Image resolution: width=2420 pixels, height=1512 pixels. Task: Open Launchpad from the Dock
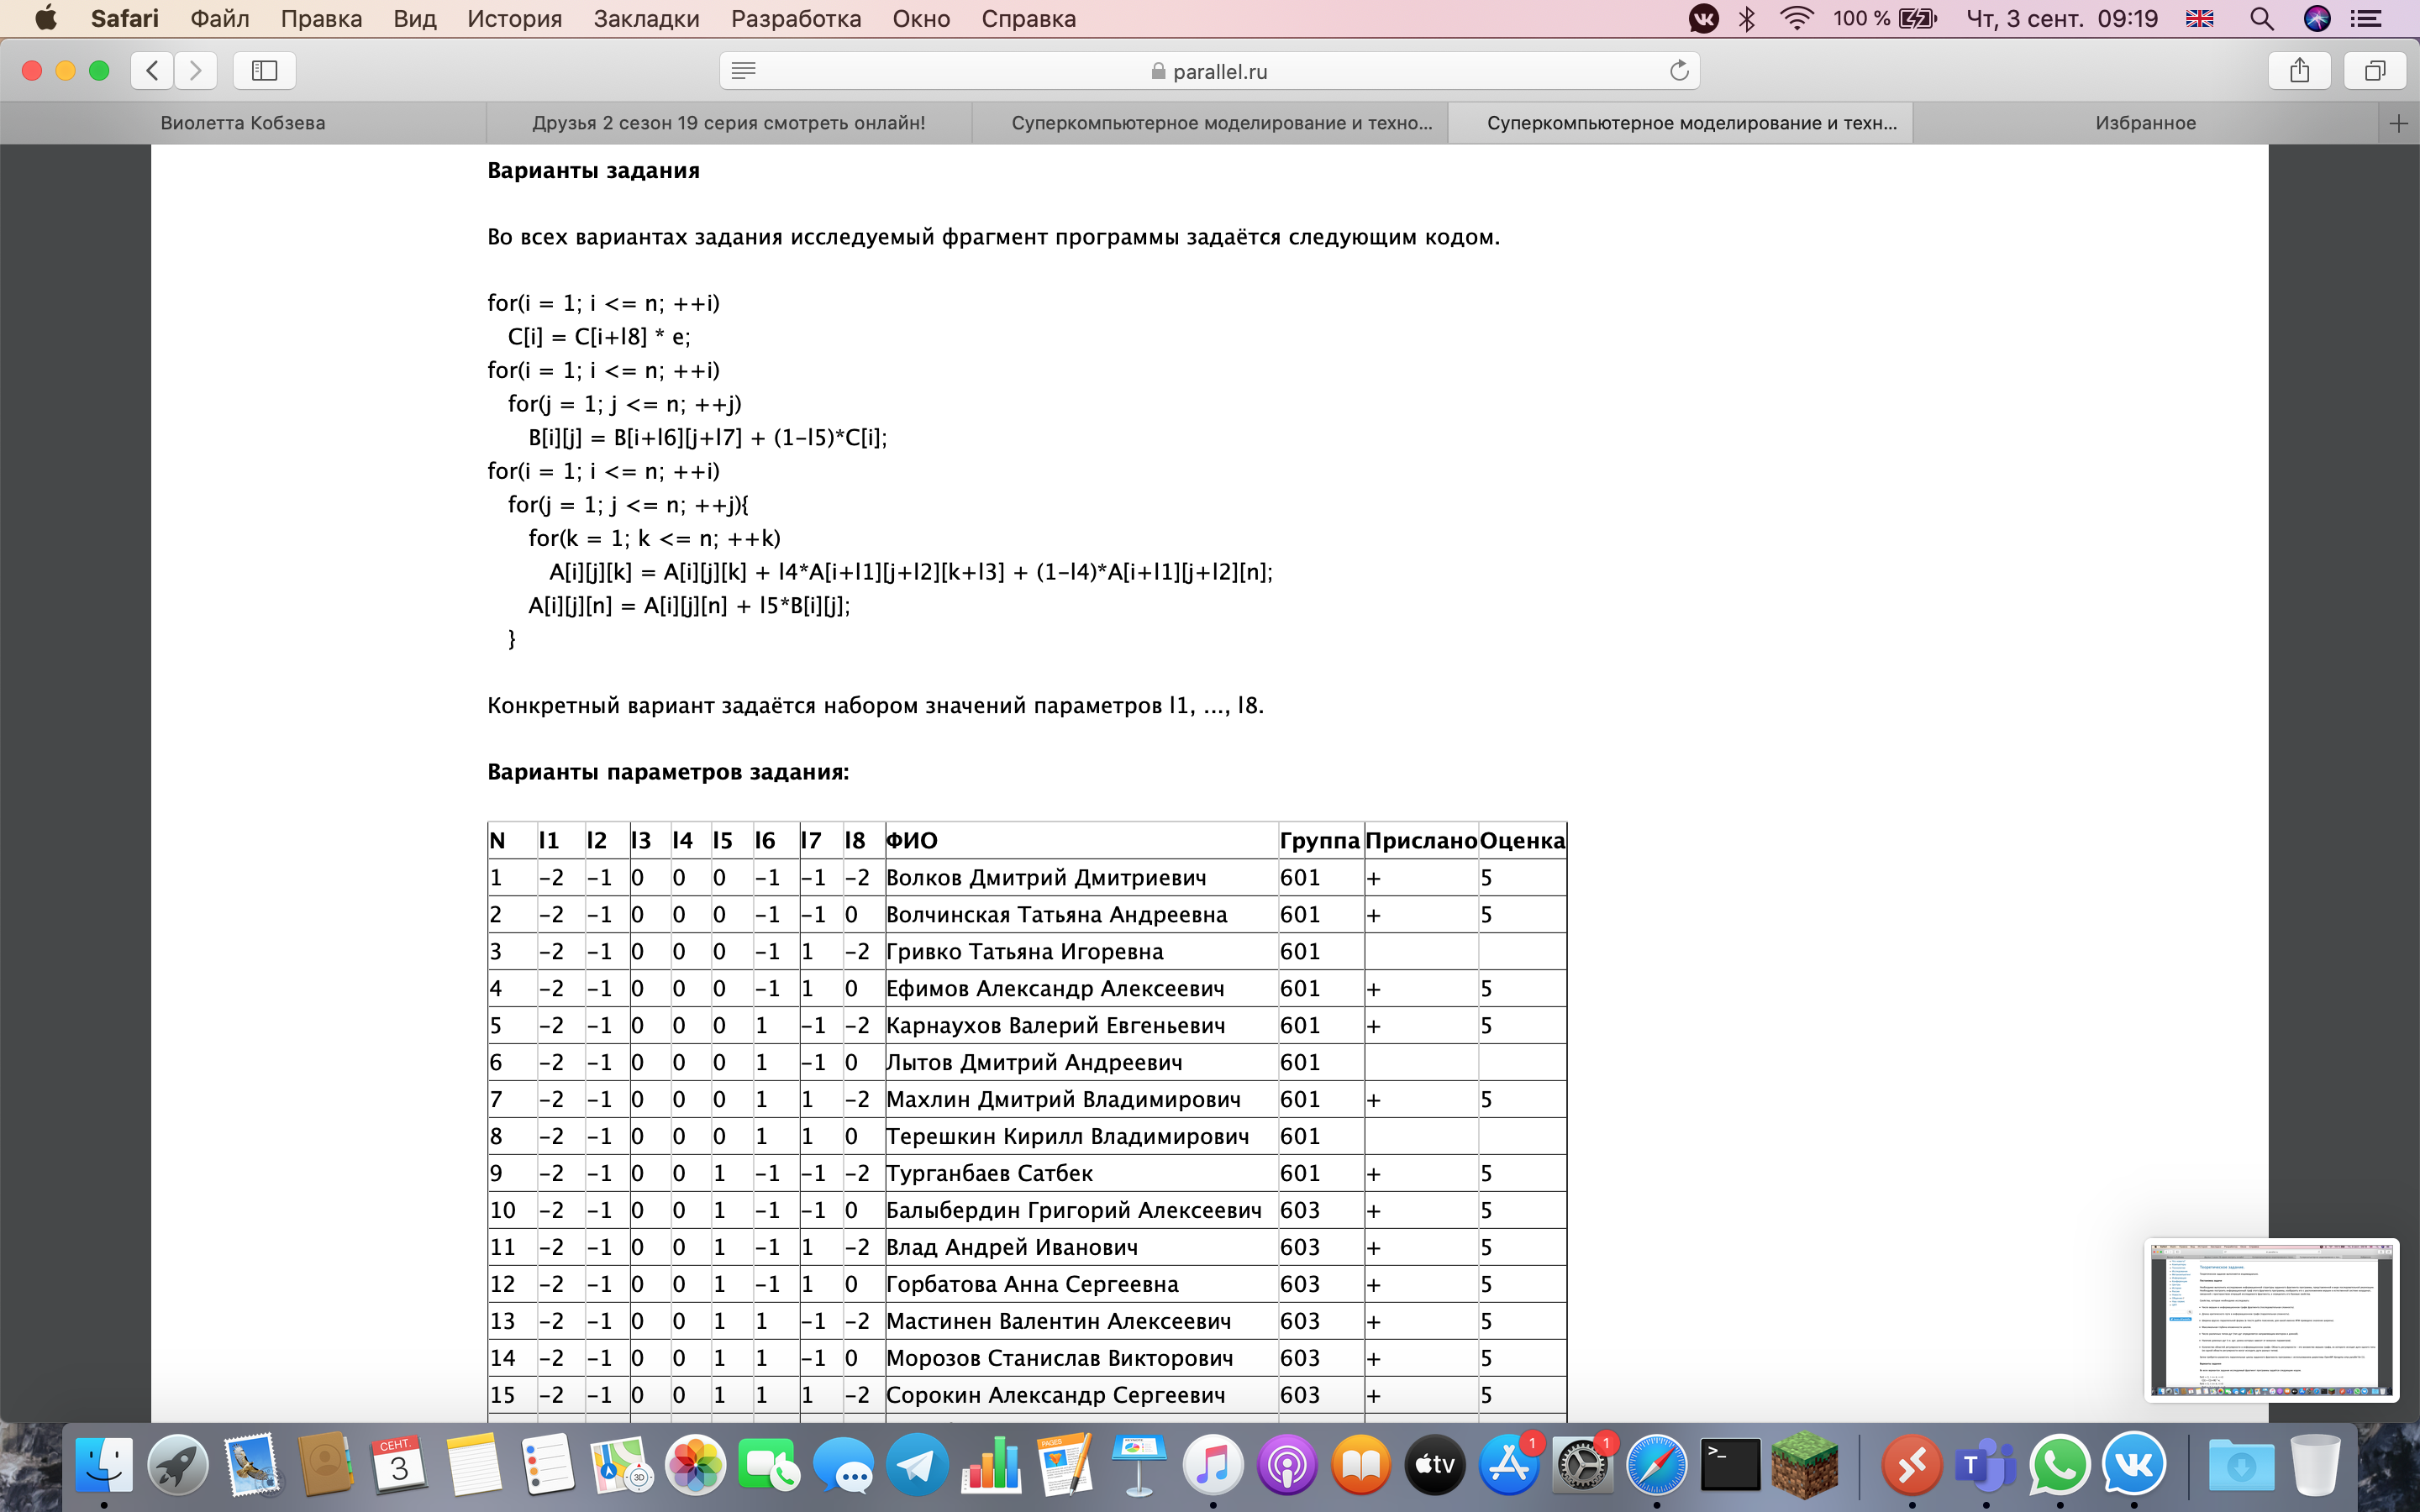[178, 1465]
